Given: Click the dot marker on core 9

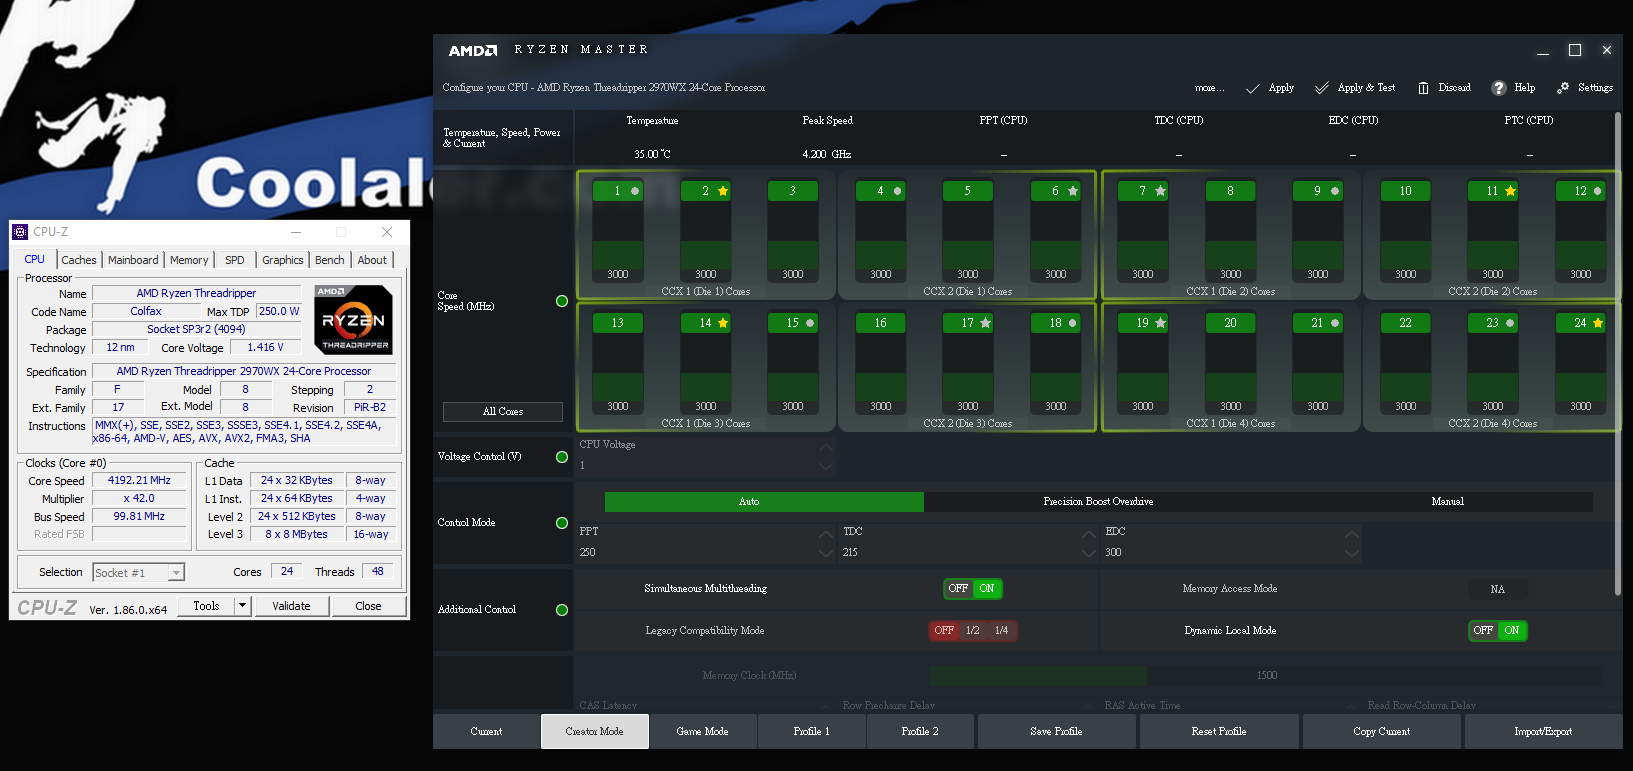Looking at the screenshot, I should 1335,191.
